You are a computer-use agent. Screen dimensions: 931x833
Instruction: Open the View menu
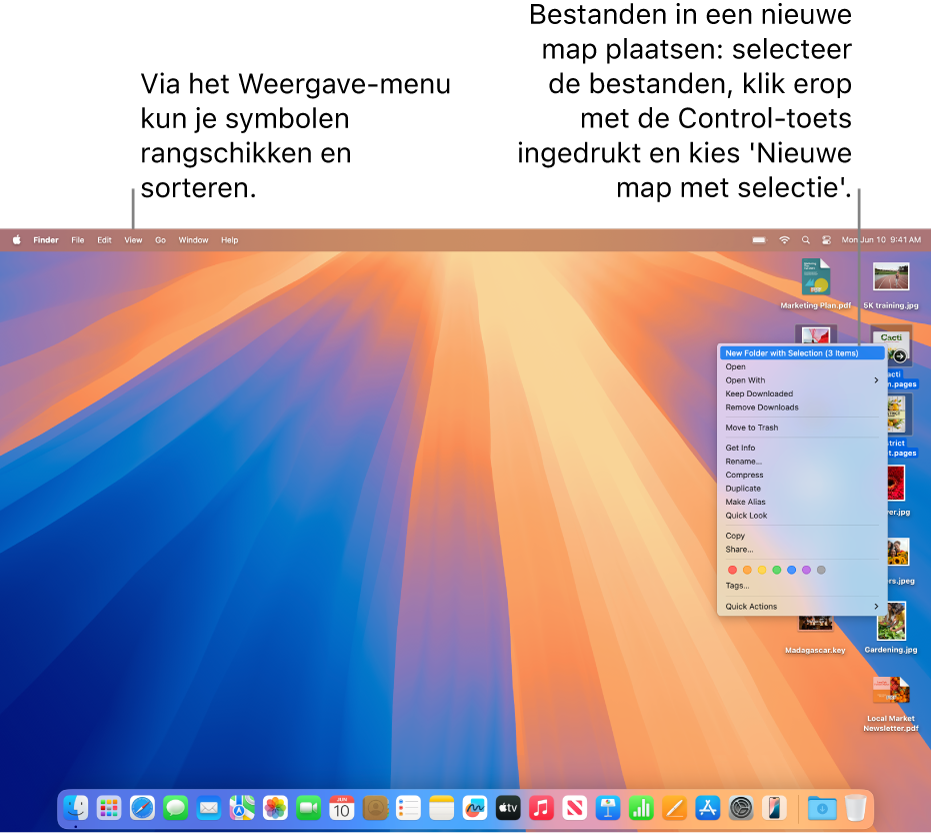tap(133, 240)
